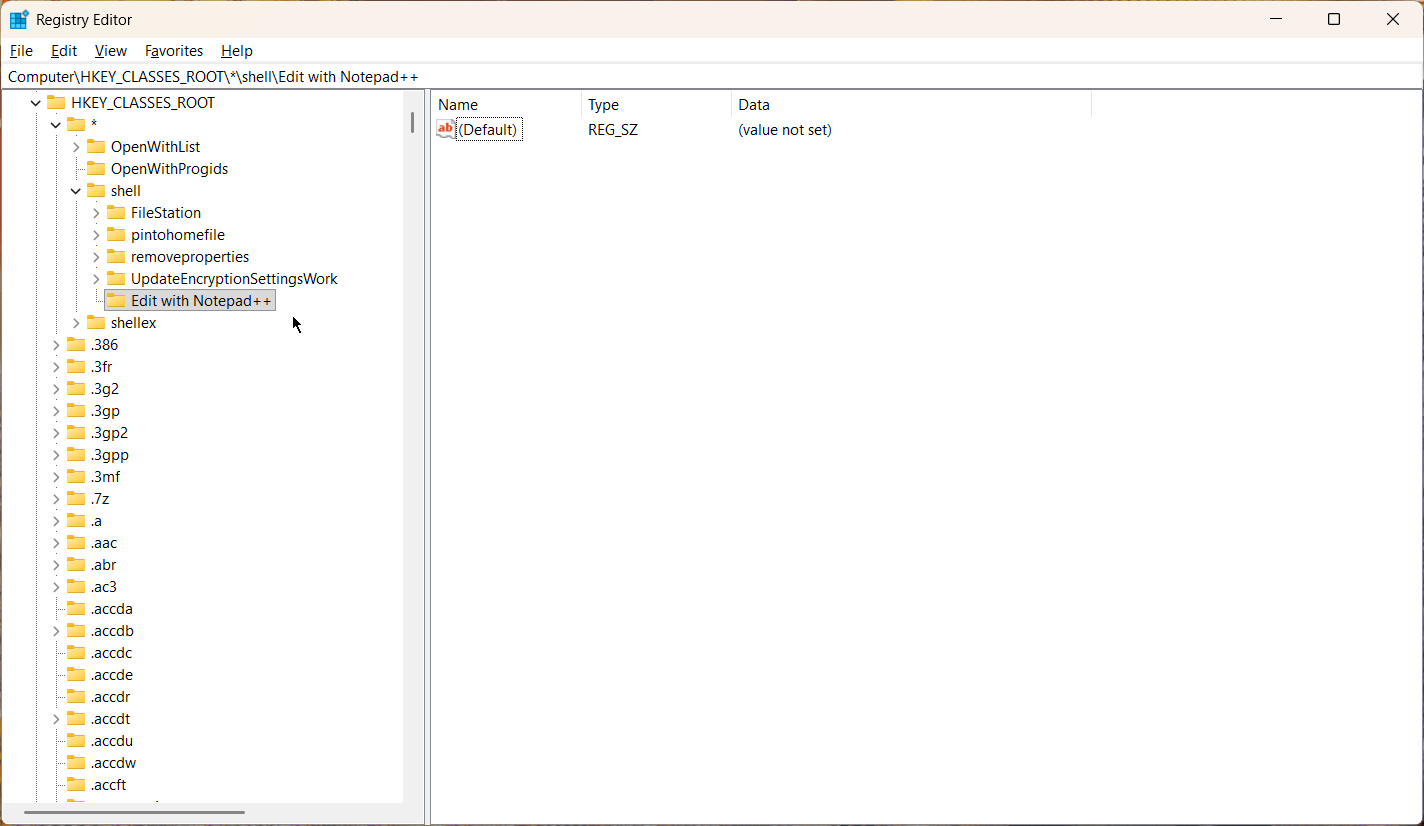This screenshot has height=826, width=1424.
Task: Click the tree vertical scrollbar thumb
Action: pos(412,122)
